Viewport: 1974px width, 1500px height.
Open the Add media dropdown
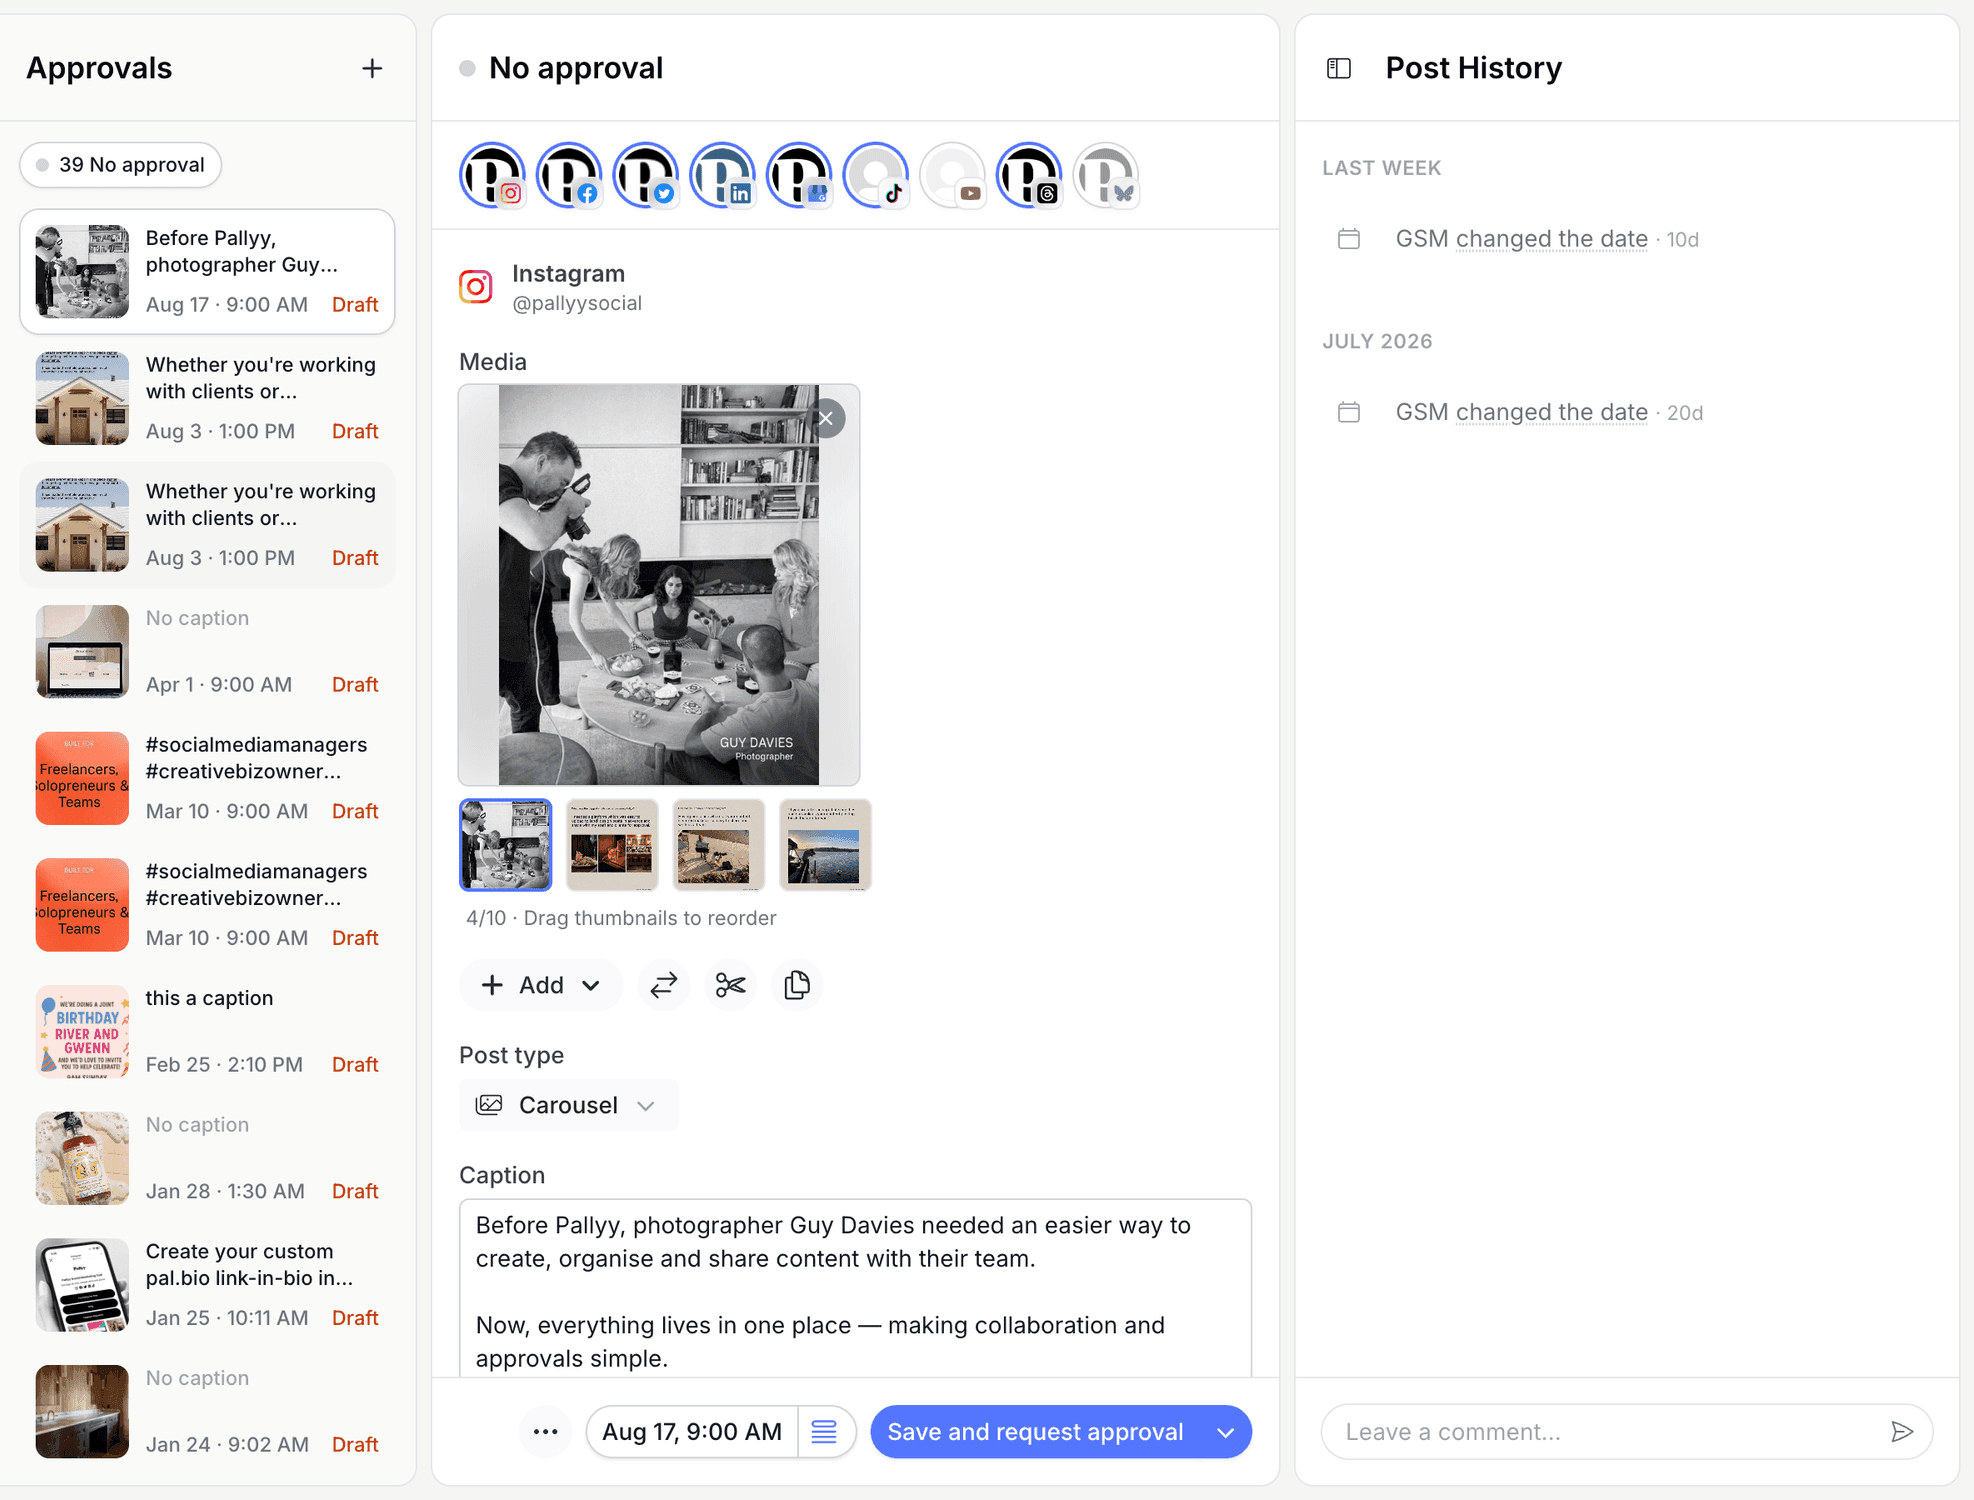point(541,985)
